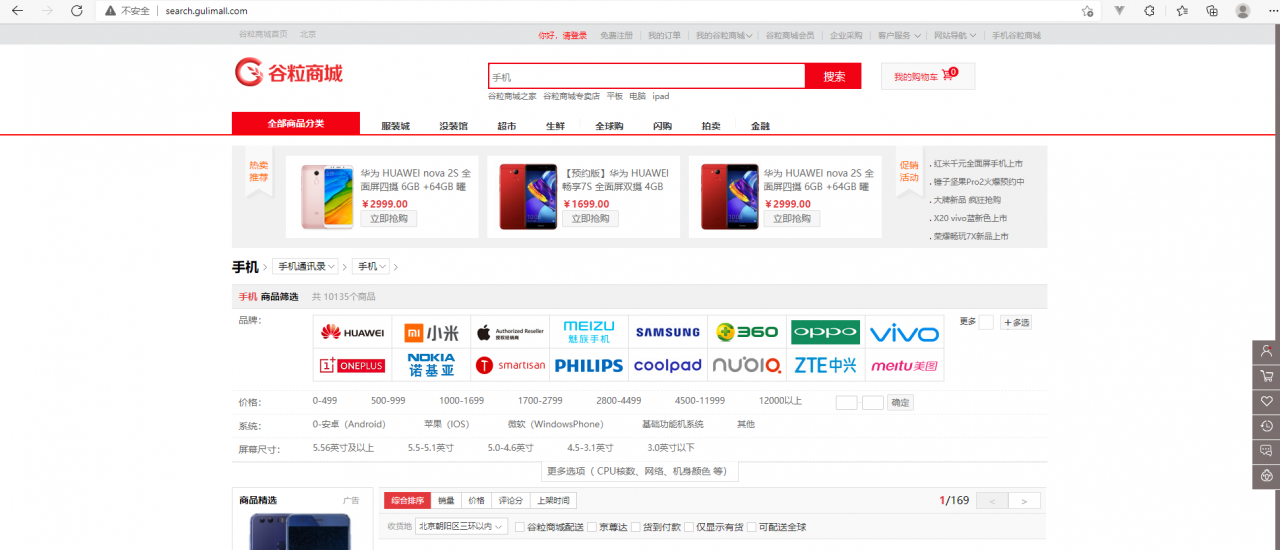Viewport: 1280px width, 550px height.
Task: Open the browser favorites list icon
Action: (x=1181, y=11)
